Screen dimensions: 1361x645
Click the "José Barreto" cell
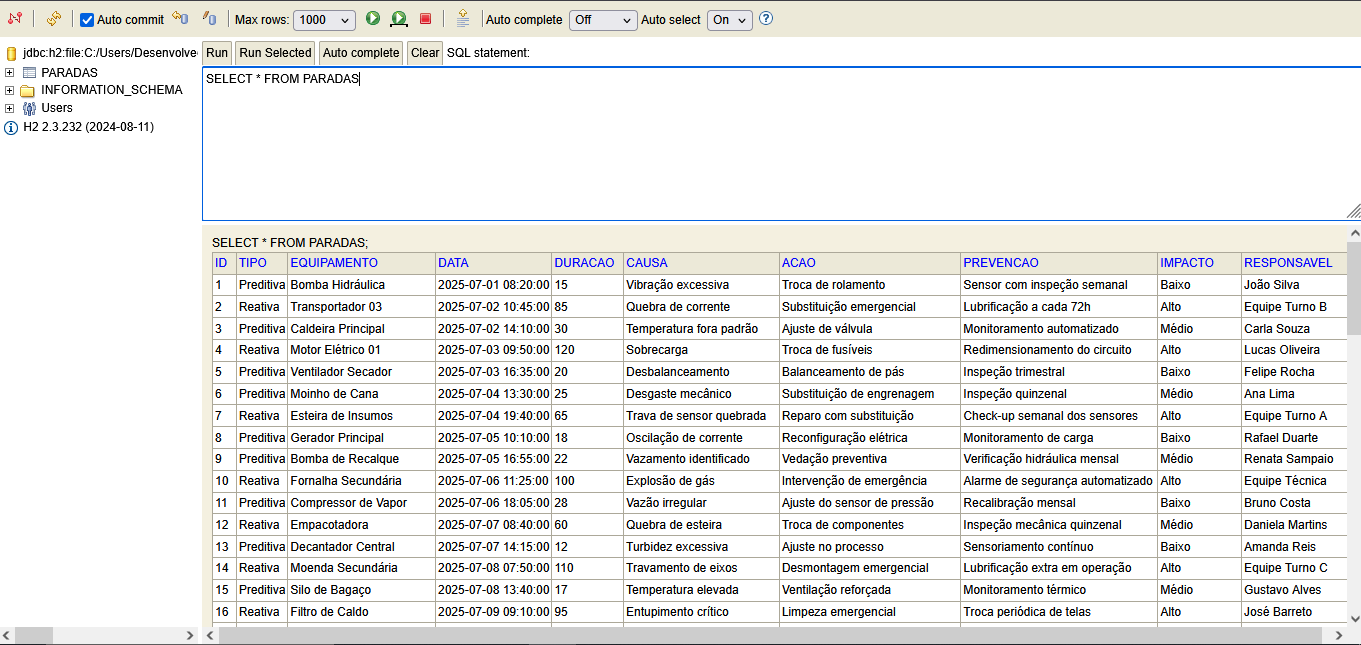[x=1294, y=612]
